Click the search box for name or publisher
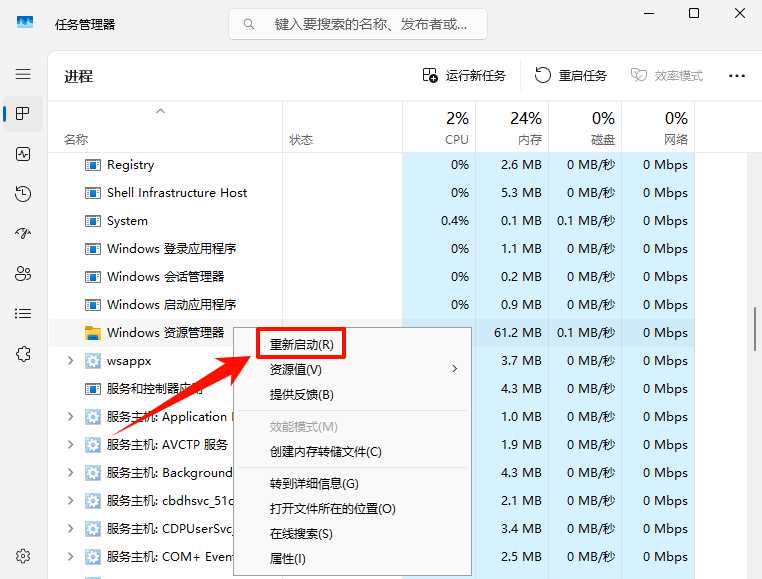 tap(358, 24)
